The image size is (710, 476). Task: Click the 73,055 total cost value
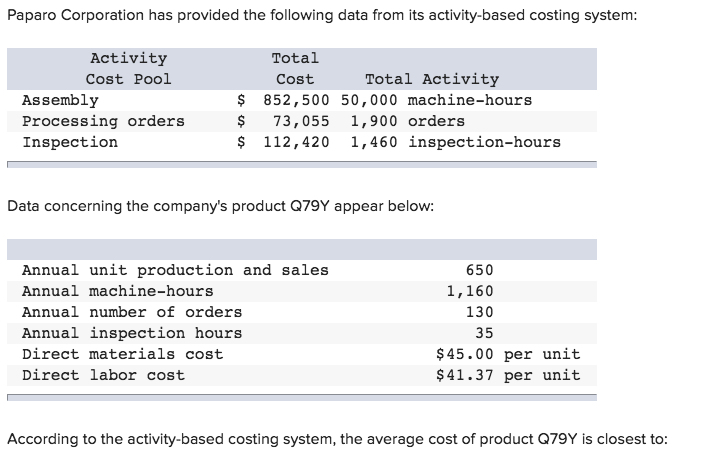301,121
